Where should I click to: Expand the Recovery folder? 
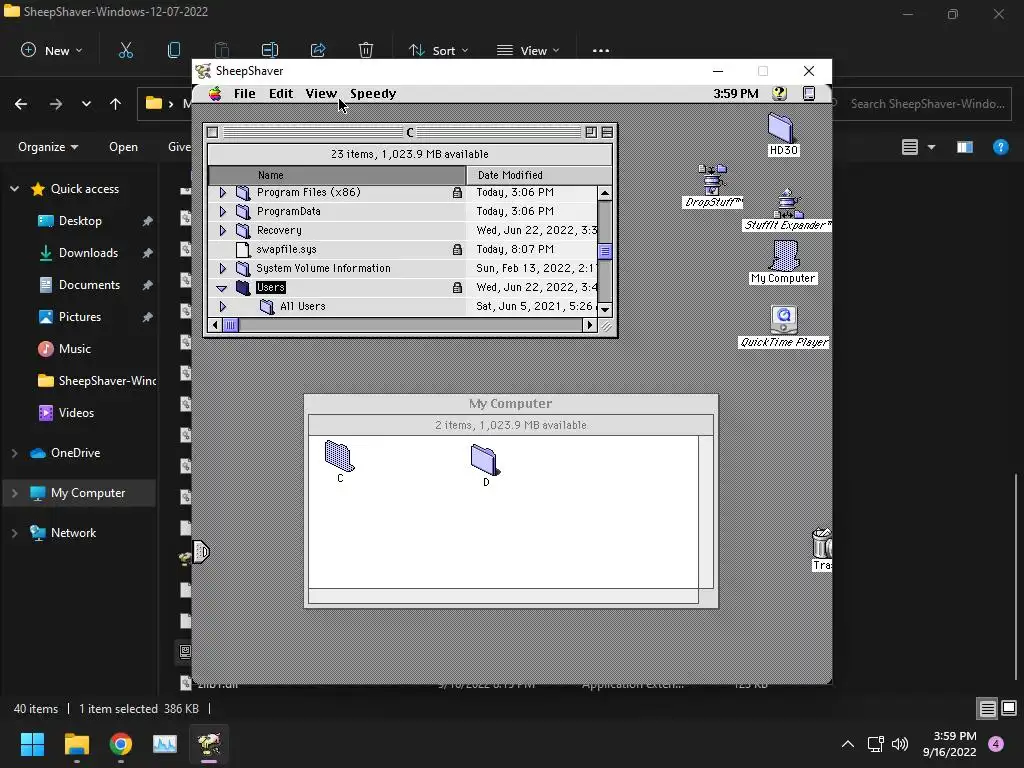tap(223, 231)
